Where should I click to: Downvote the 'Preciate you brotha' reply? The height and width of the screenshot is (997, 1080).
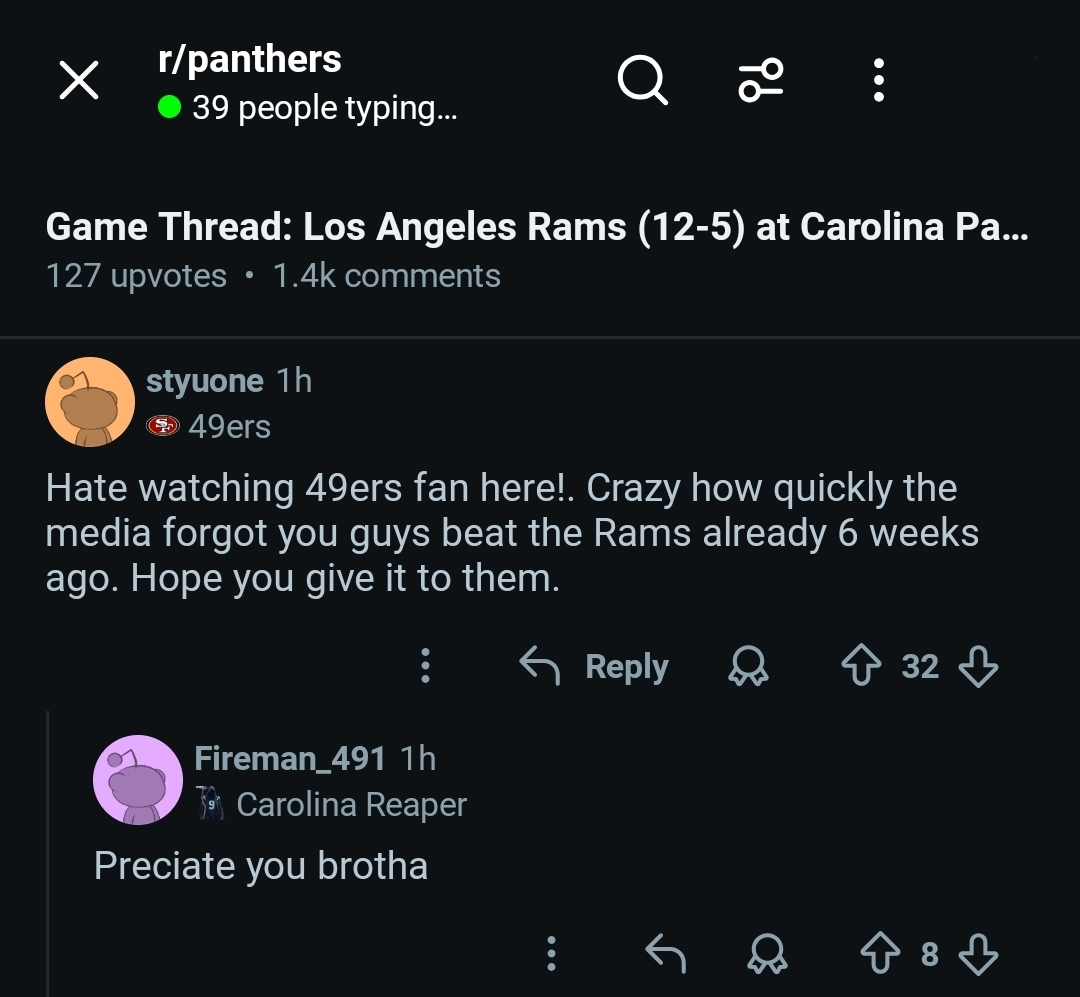point(978,954)
